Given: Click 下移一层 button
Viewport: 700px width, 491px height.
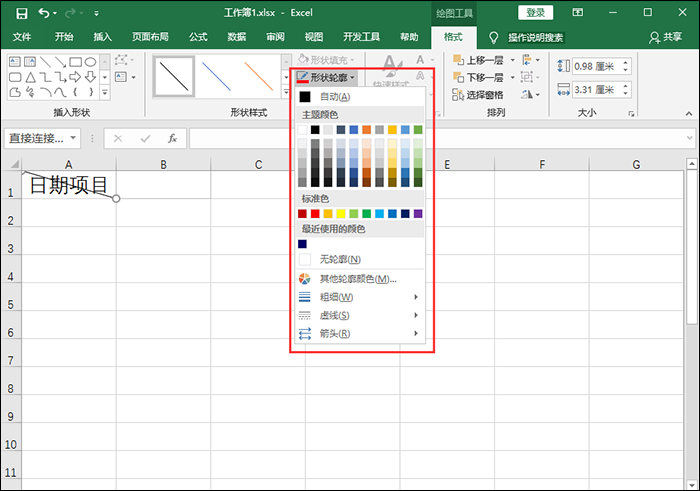Looking at the screenshot, I should pyautogui.click(x=478, y=77).
